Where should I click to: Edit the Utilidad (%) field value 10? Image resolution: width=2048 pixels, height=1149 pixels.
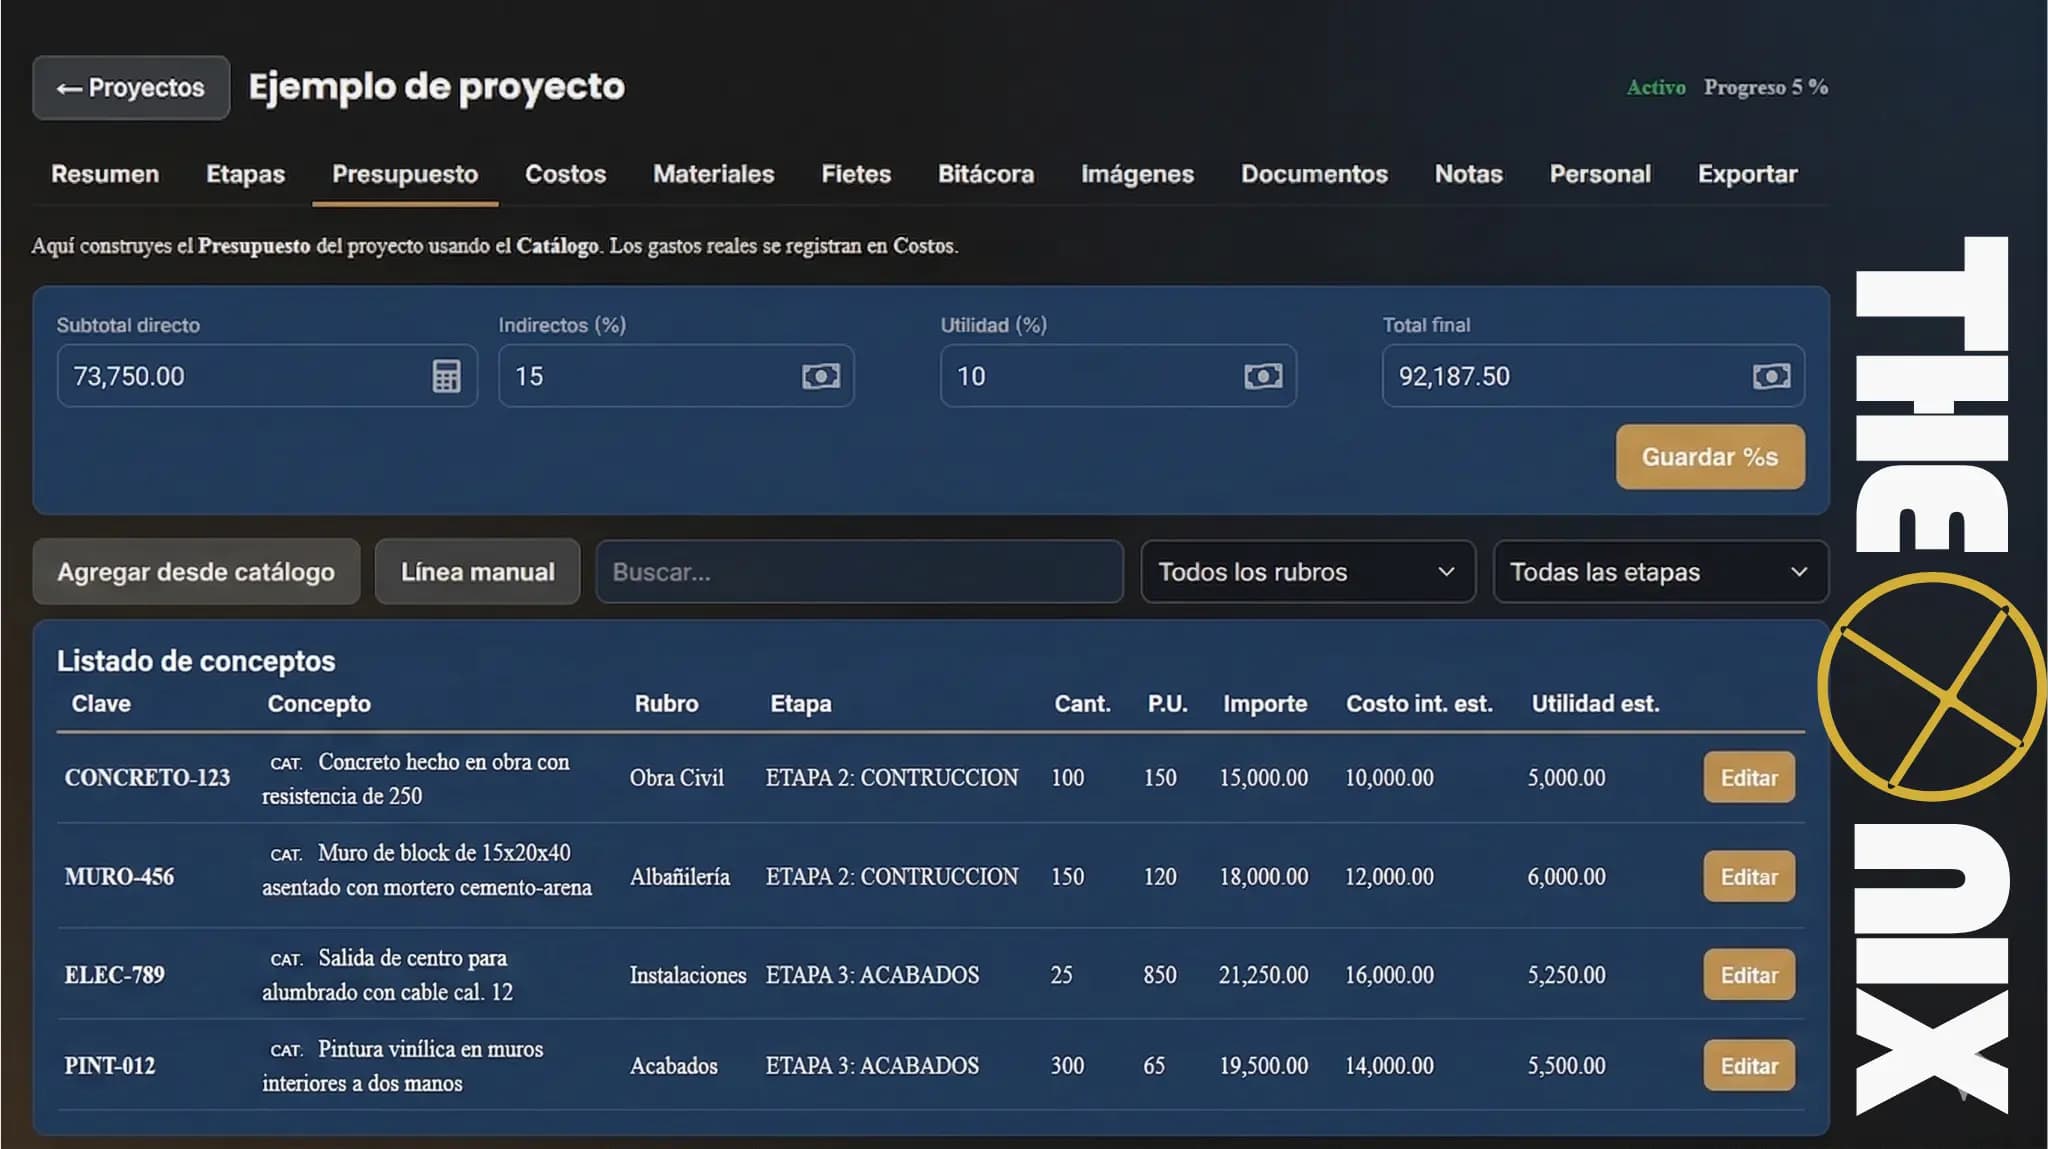1118,376
